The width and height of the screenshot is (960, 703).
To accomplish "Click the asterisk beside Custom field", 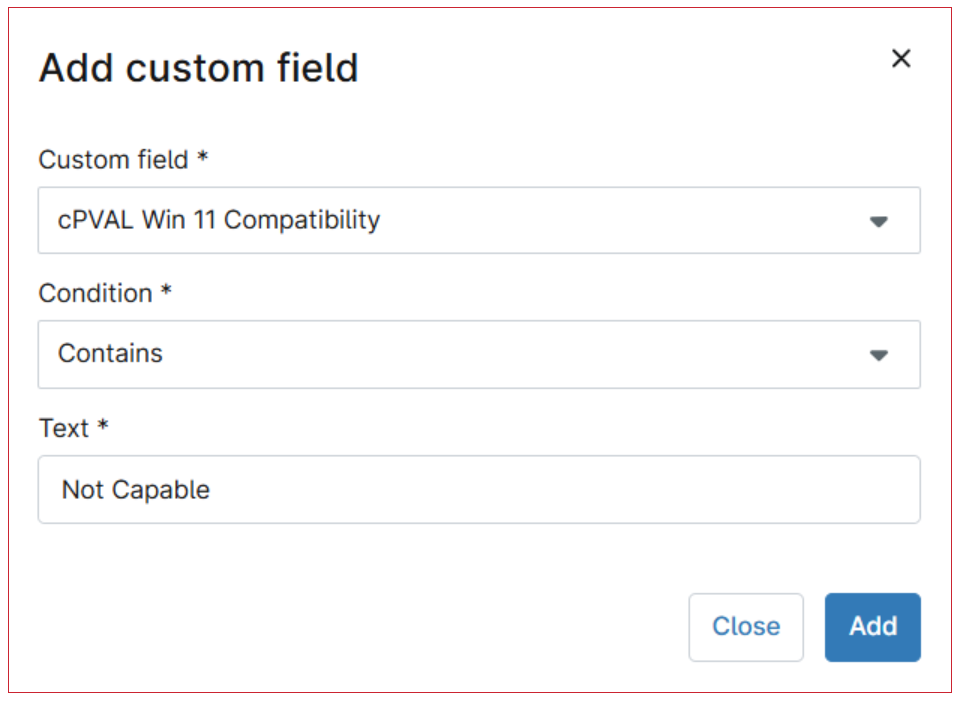I will click(x=203, y=157).
